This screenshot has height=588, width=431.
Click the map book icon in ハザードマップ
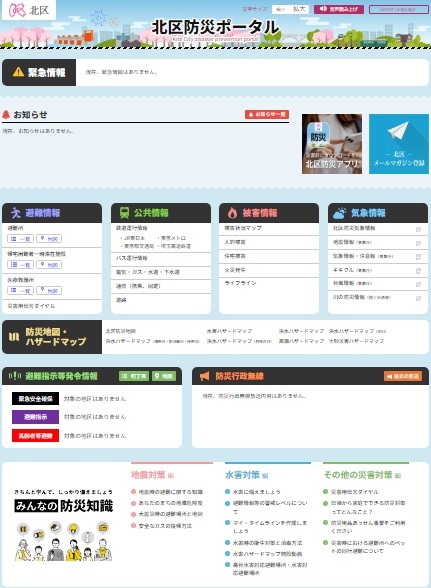pos(14,337)
